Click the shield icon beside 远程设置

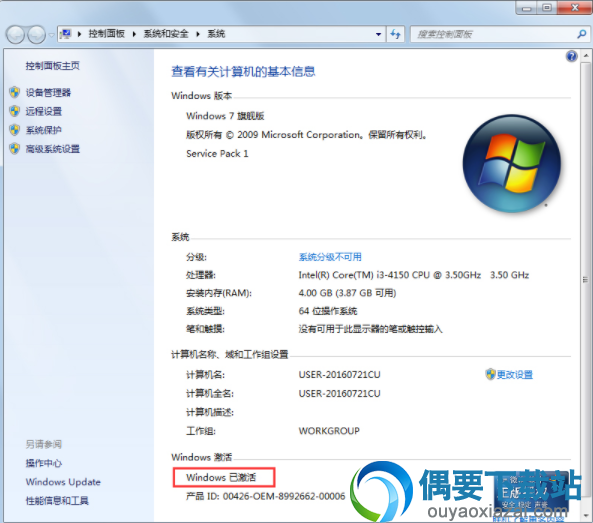(x=15, y=111)
